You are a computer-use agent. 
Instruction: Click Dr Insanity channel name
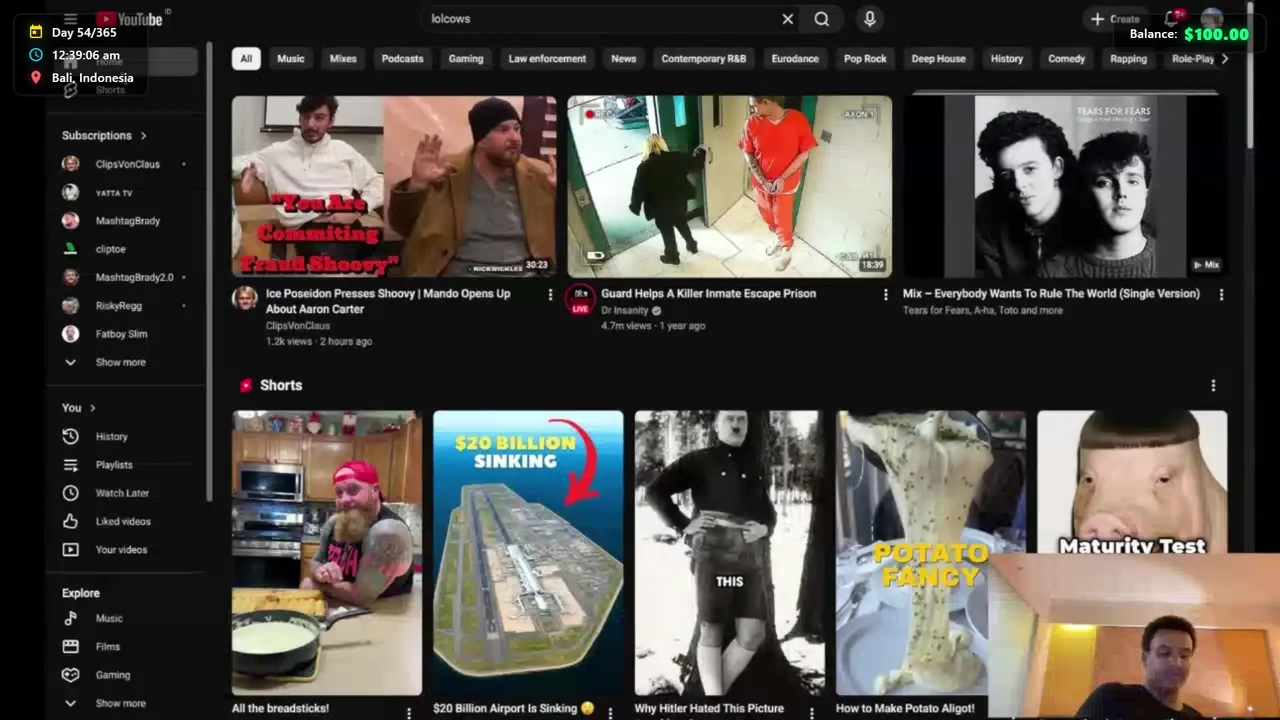click(x=625, y=311)
